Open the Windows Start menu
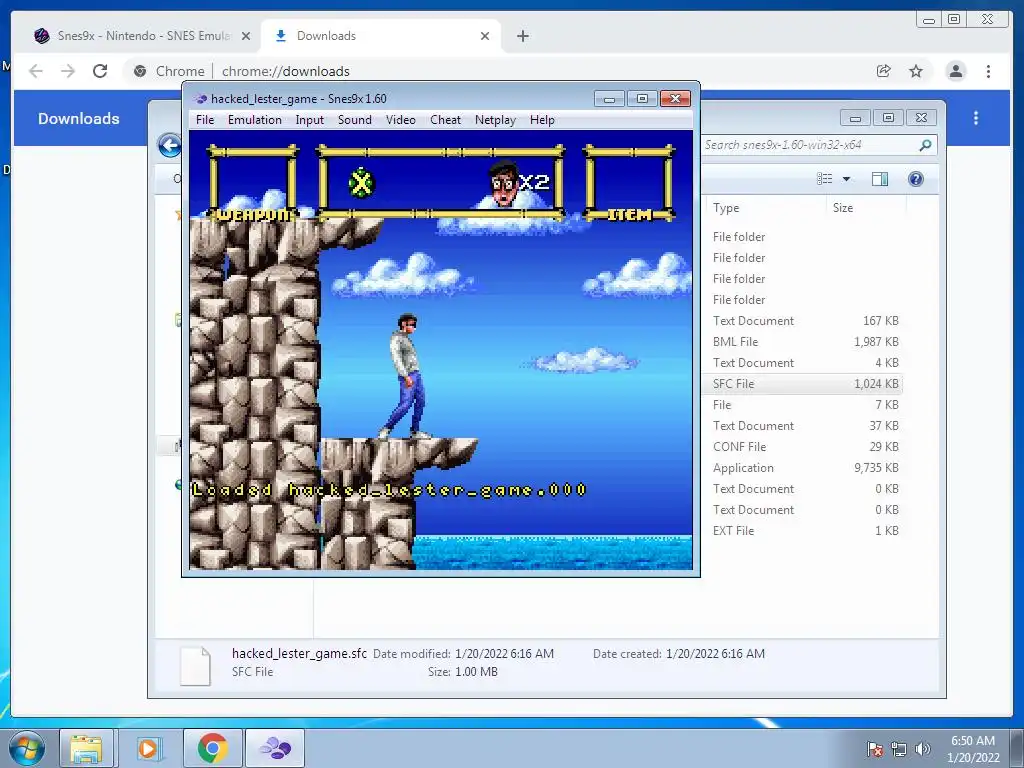The width and height of the screenshot is (1024, 768). (27, 748)
